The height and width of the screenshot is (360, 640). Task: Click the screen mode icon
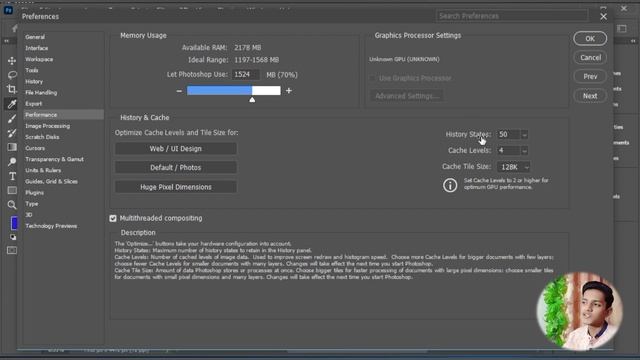[x=12, y=250]
